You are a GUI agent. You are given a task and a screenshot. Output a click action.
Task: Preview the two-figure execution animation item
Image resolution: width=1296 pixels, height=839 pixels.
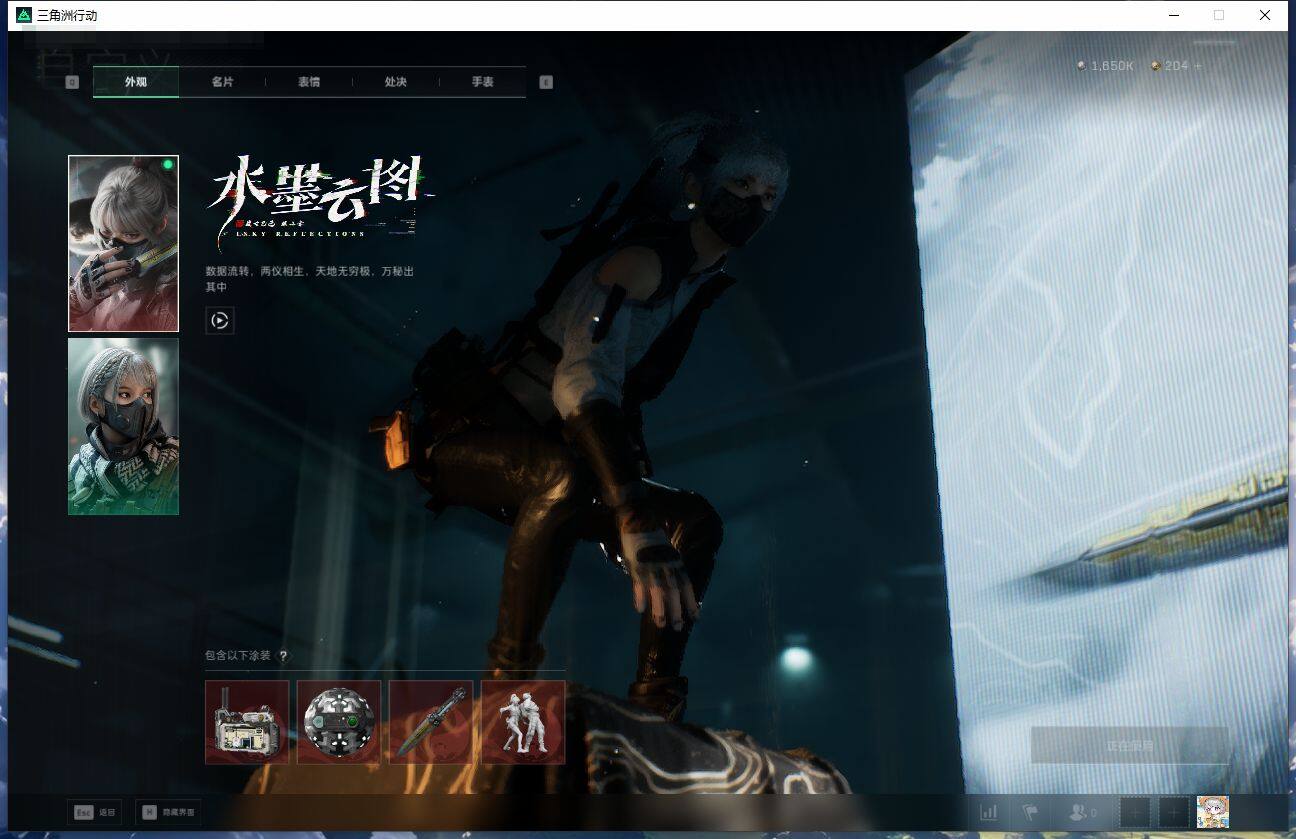tap(523, 722)
